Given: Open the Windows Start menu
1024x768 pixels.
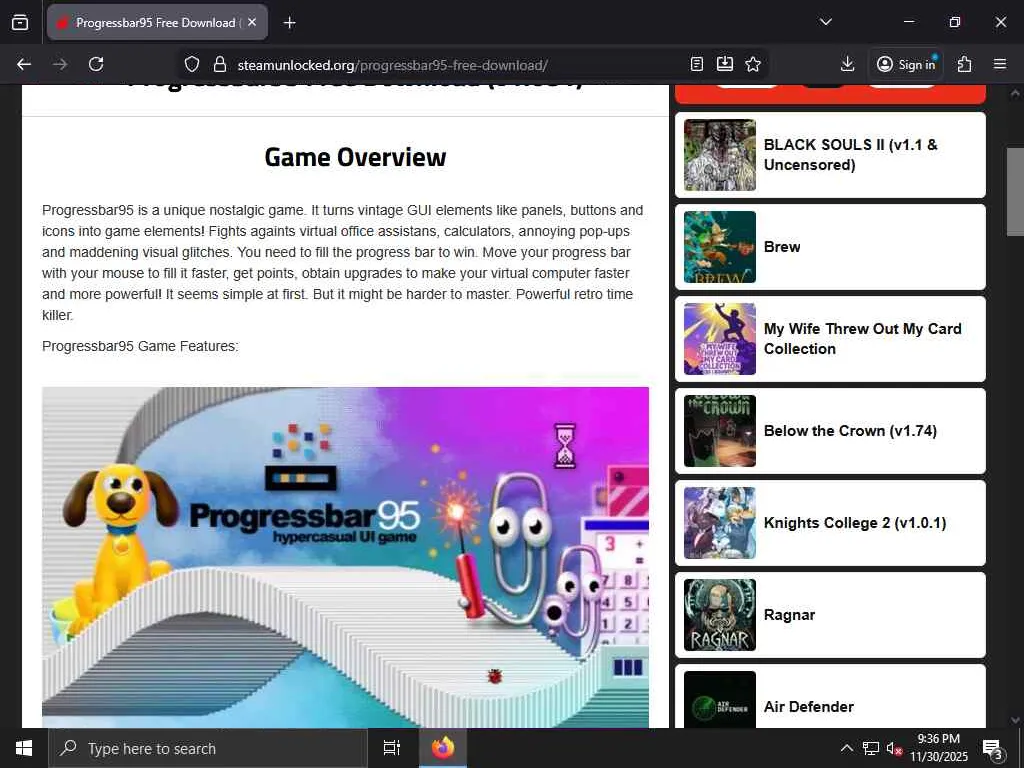Looking at the screenshot, I should [24, 748].
